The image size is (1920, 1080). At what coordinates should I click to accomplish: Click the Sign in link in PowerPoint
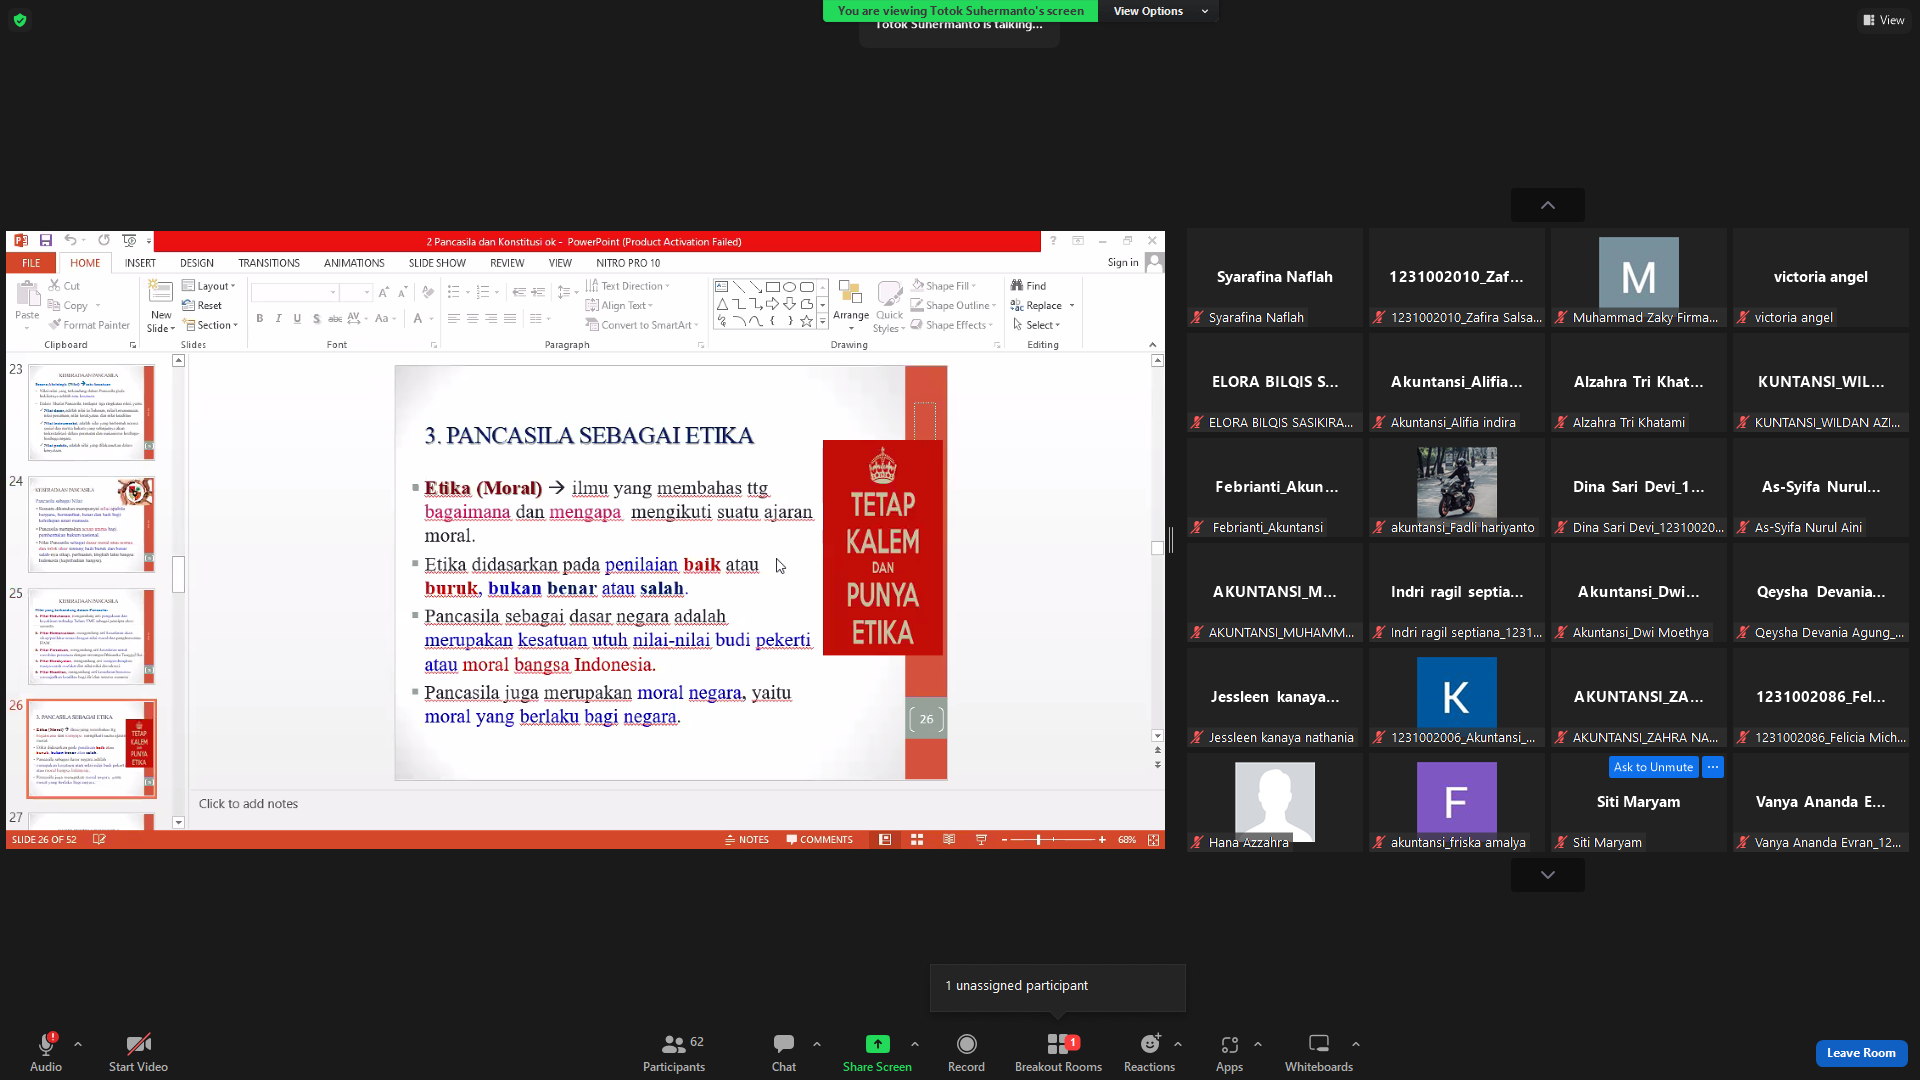coord(1123,263)
